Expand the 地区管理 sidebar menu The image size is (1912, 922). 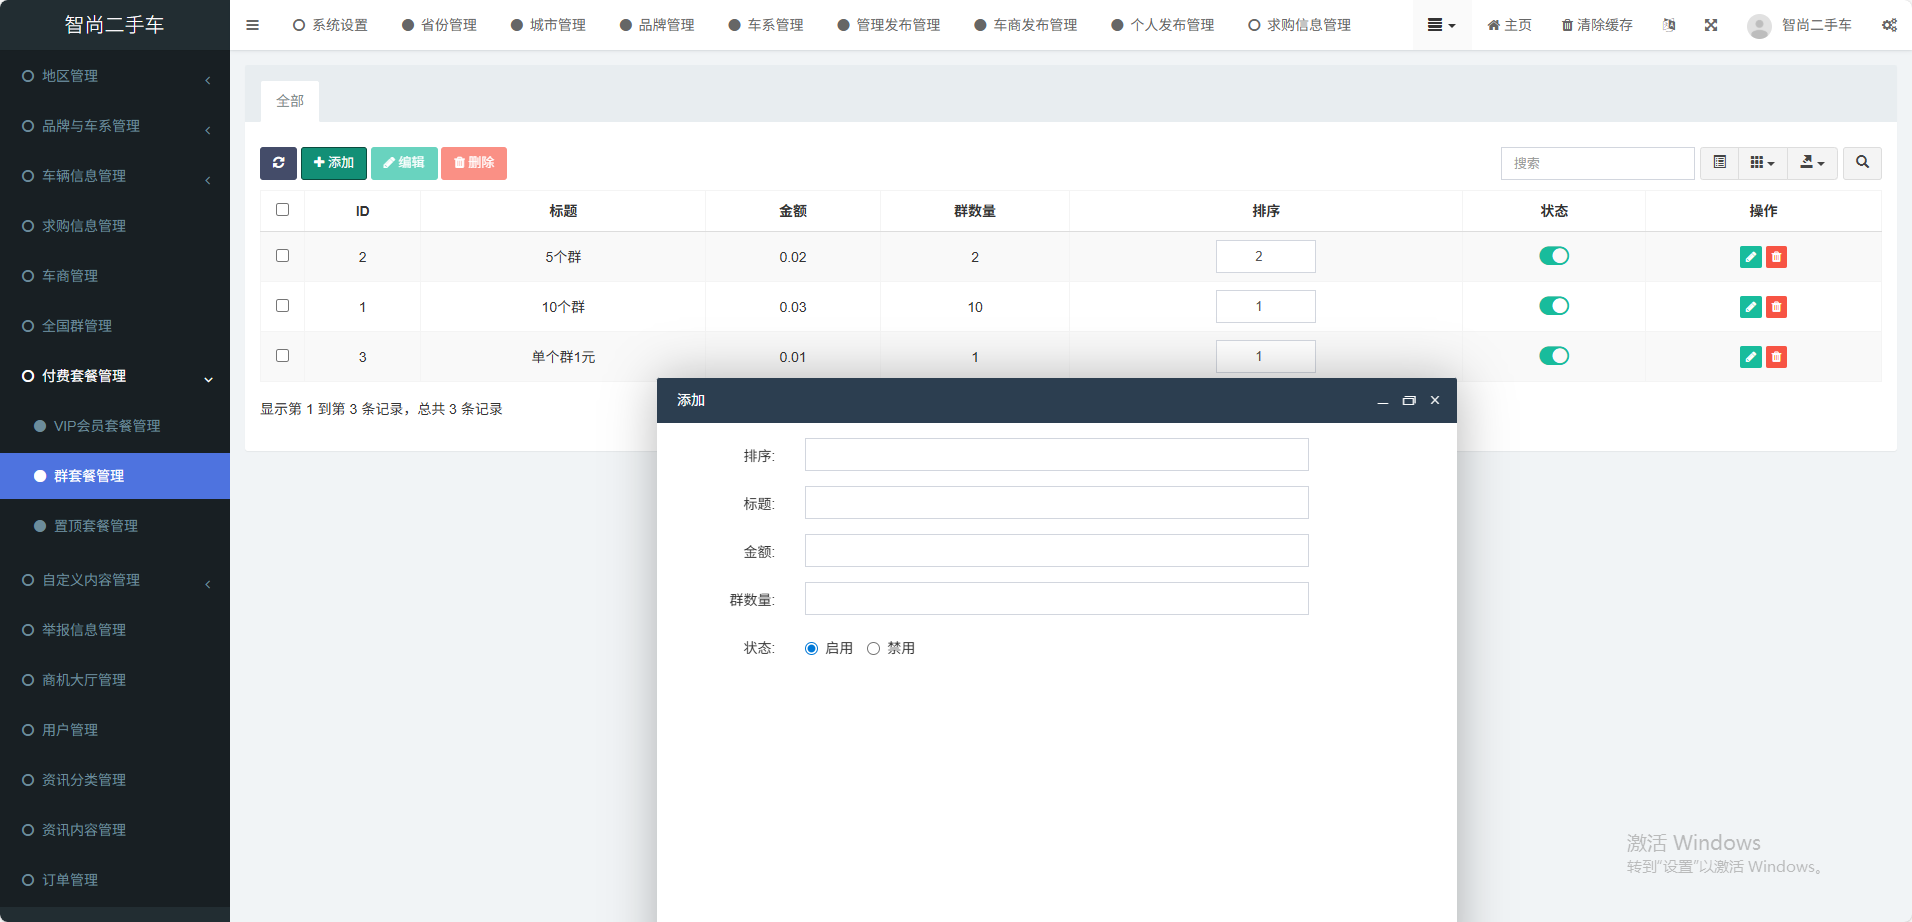115,76
